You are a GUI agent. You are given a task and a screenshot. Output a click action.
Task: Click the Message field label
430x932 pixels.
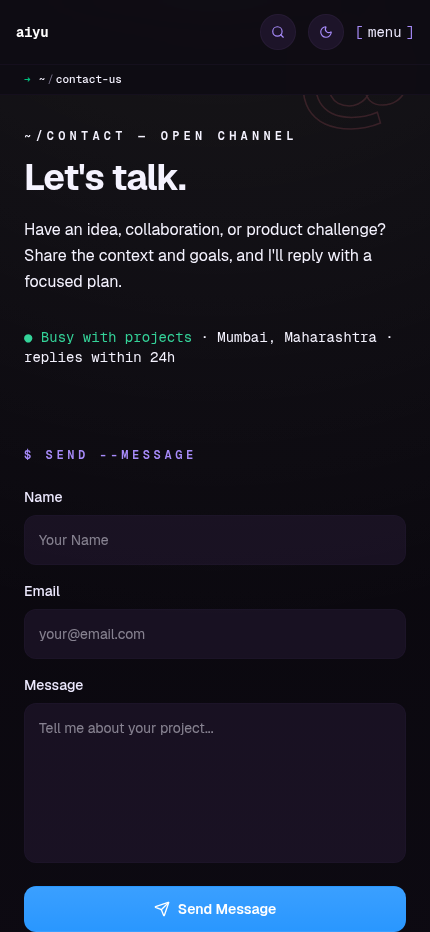click(x=54, y=685)
